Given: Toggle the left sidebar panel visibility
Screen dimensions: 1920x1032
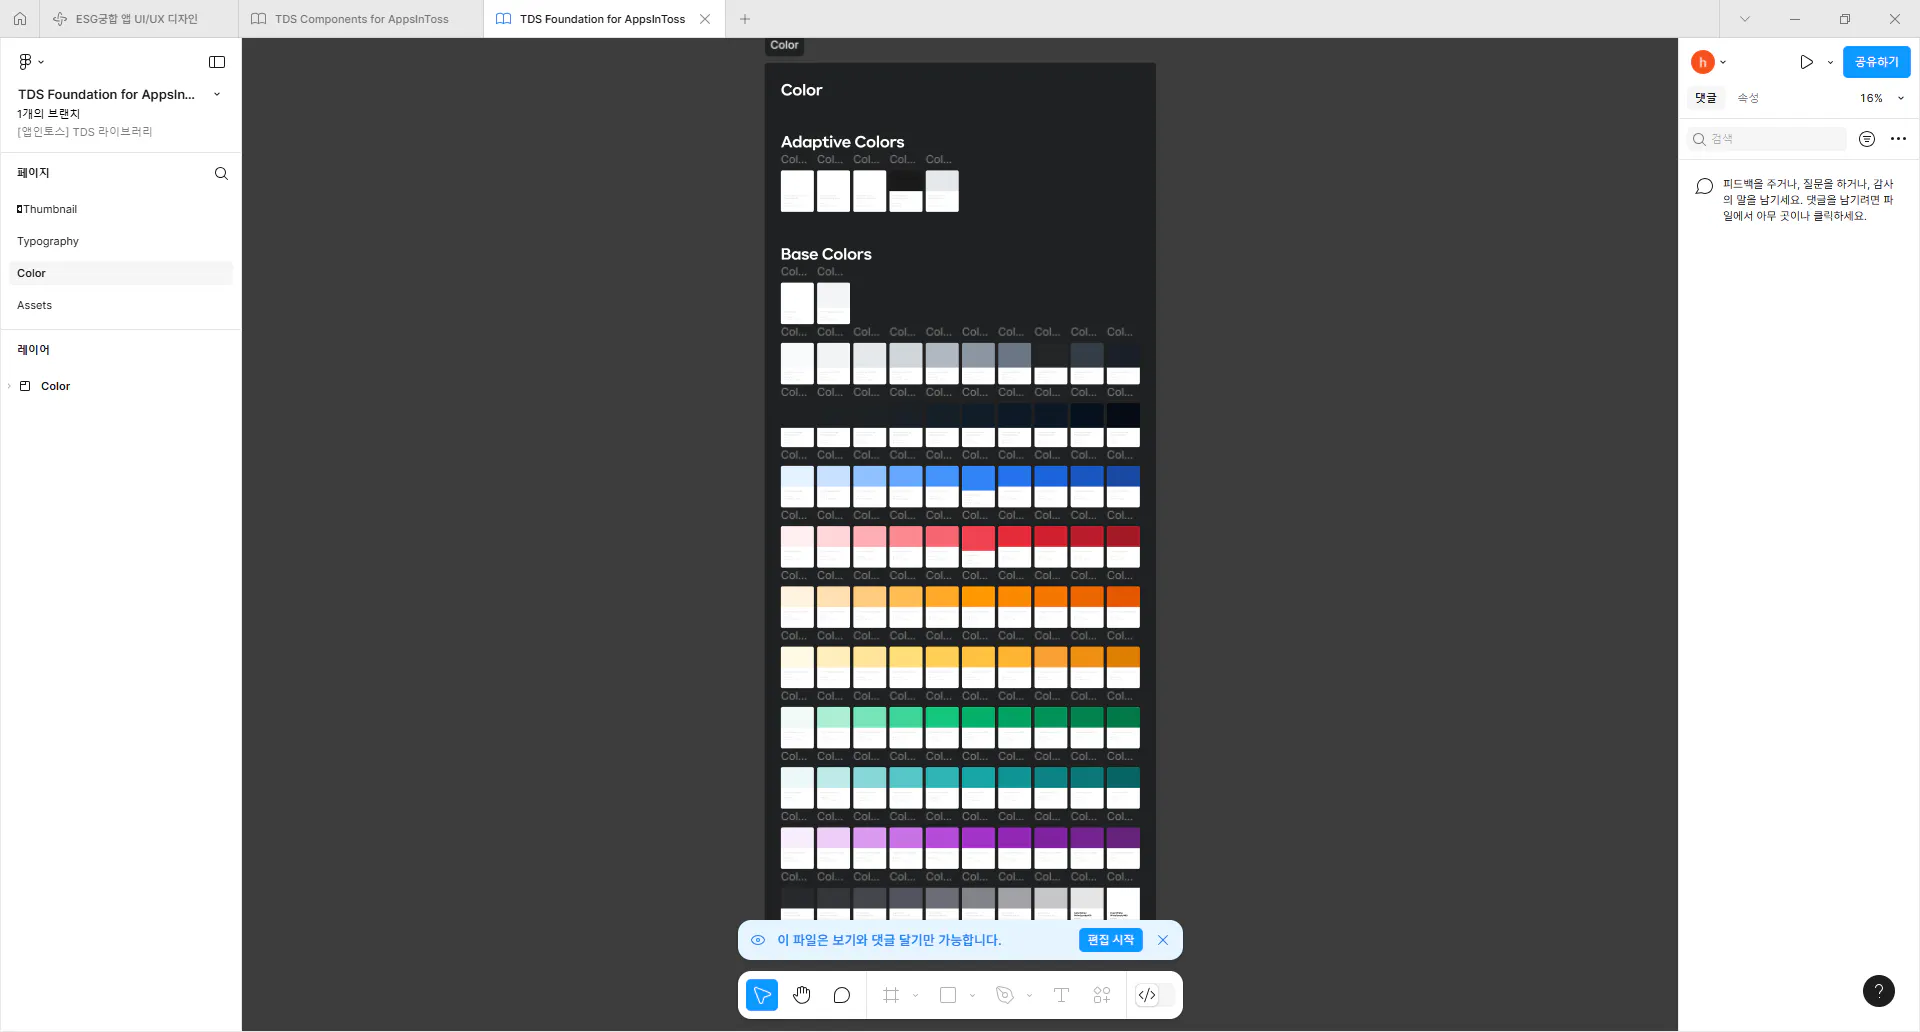Looking at the screenshot, I should coord(217,62).
